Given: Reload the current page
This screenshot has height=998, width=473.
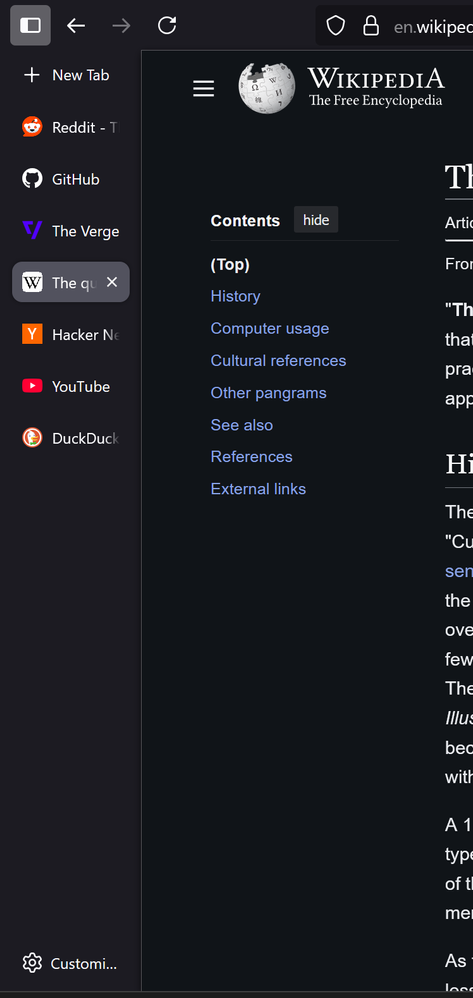Looking at the screenshot, I should tap(167, 25).
